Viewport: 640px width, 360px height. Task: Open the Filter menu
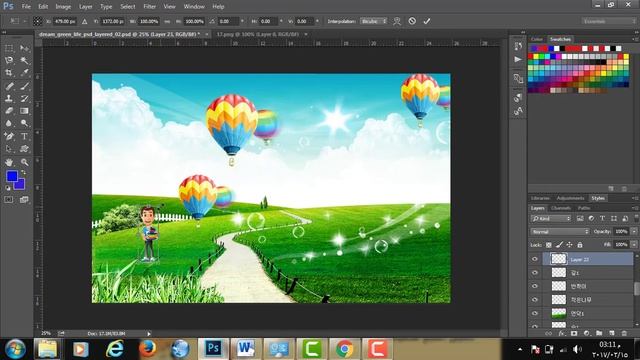point(149,7)
